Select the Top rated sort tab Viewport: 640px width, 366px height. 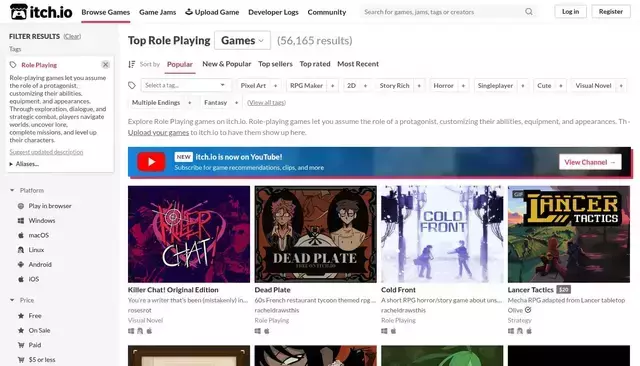(x=315, y=64)
